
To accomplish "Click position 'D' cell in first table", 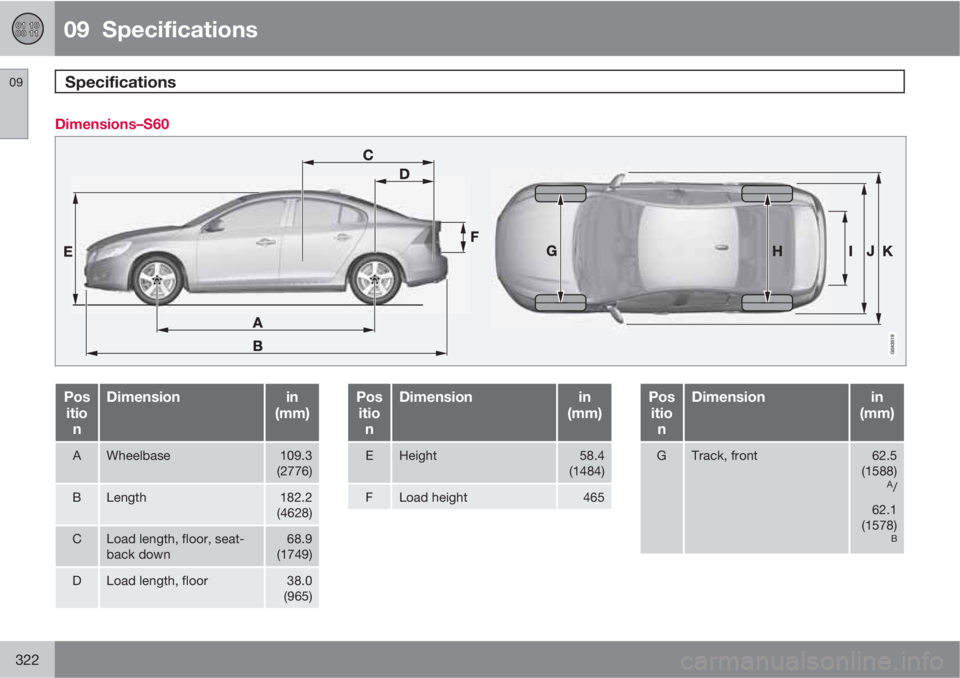I will (77, 588).
